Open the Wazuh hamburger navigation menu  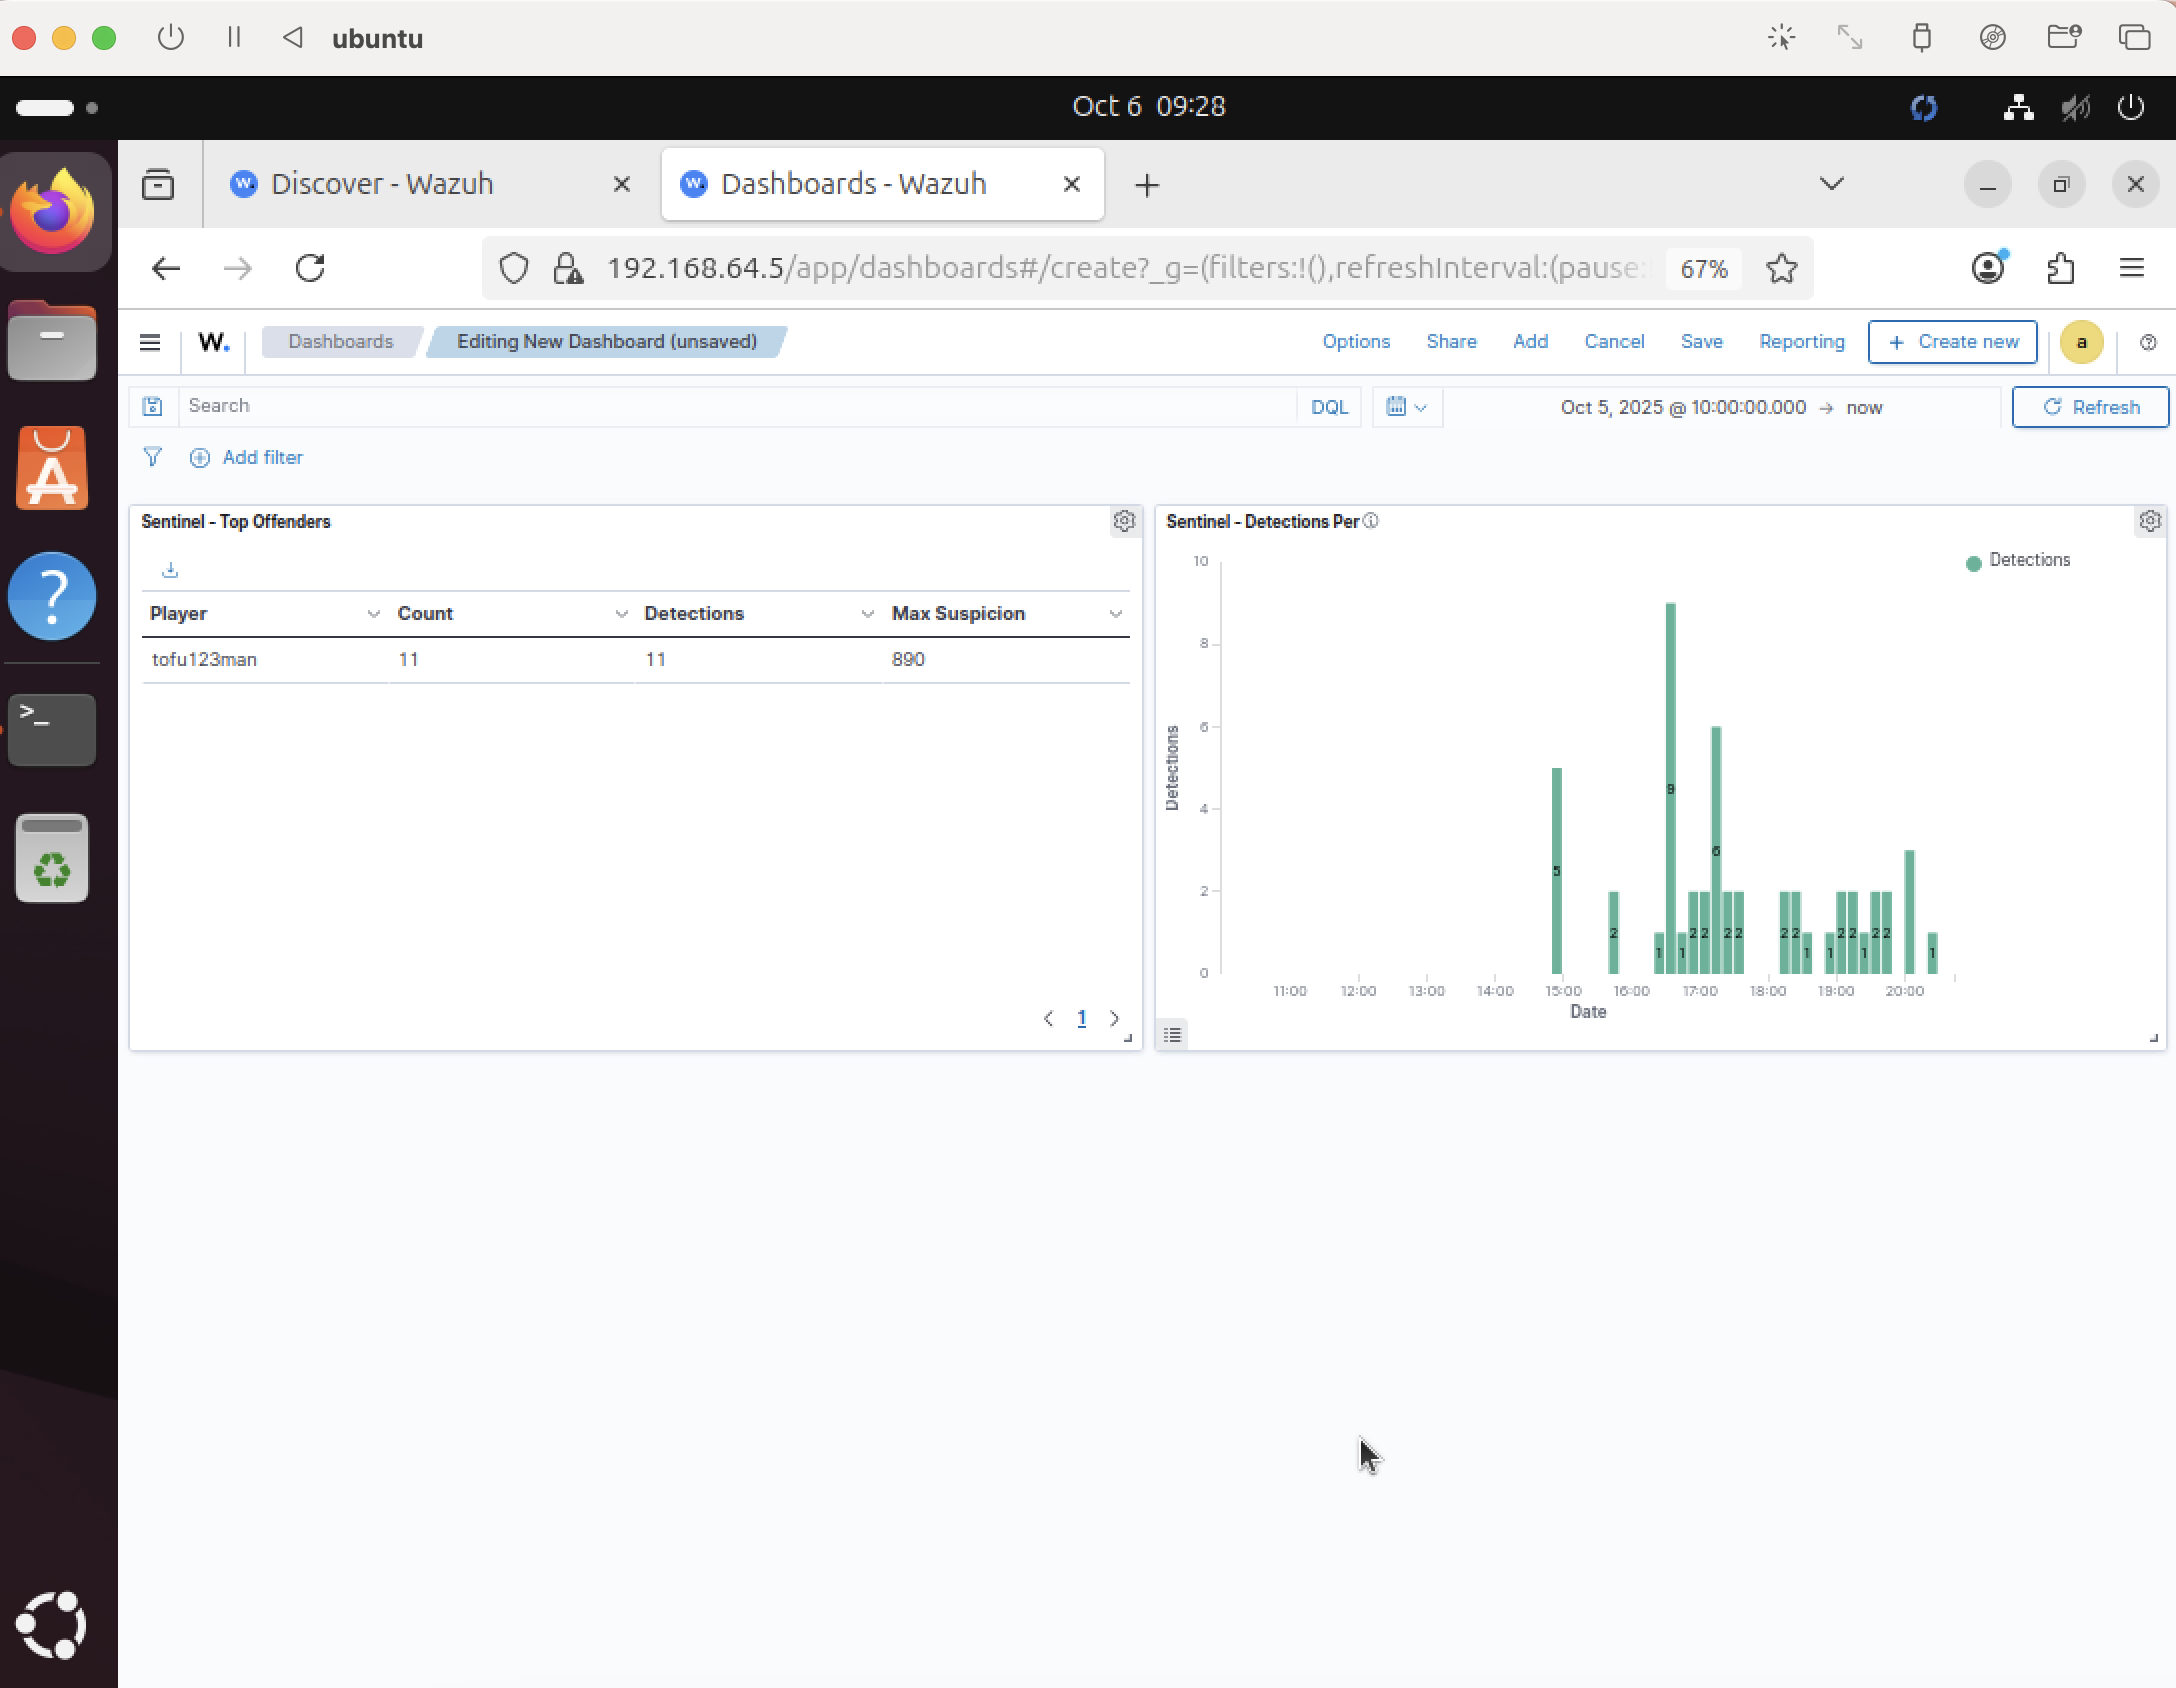click(150, 343)
